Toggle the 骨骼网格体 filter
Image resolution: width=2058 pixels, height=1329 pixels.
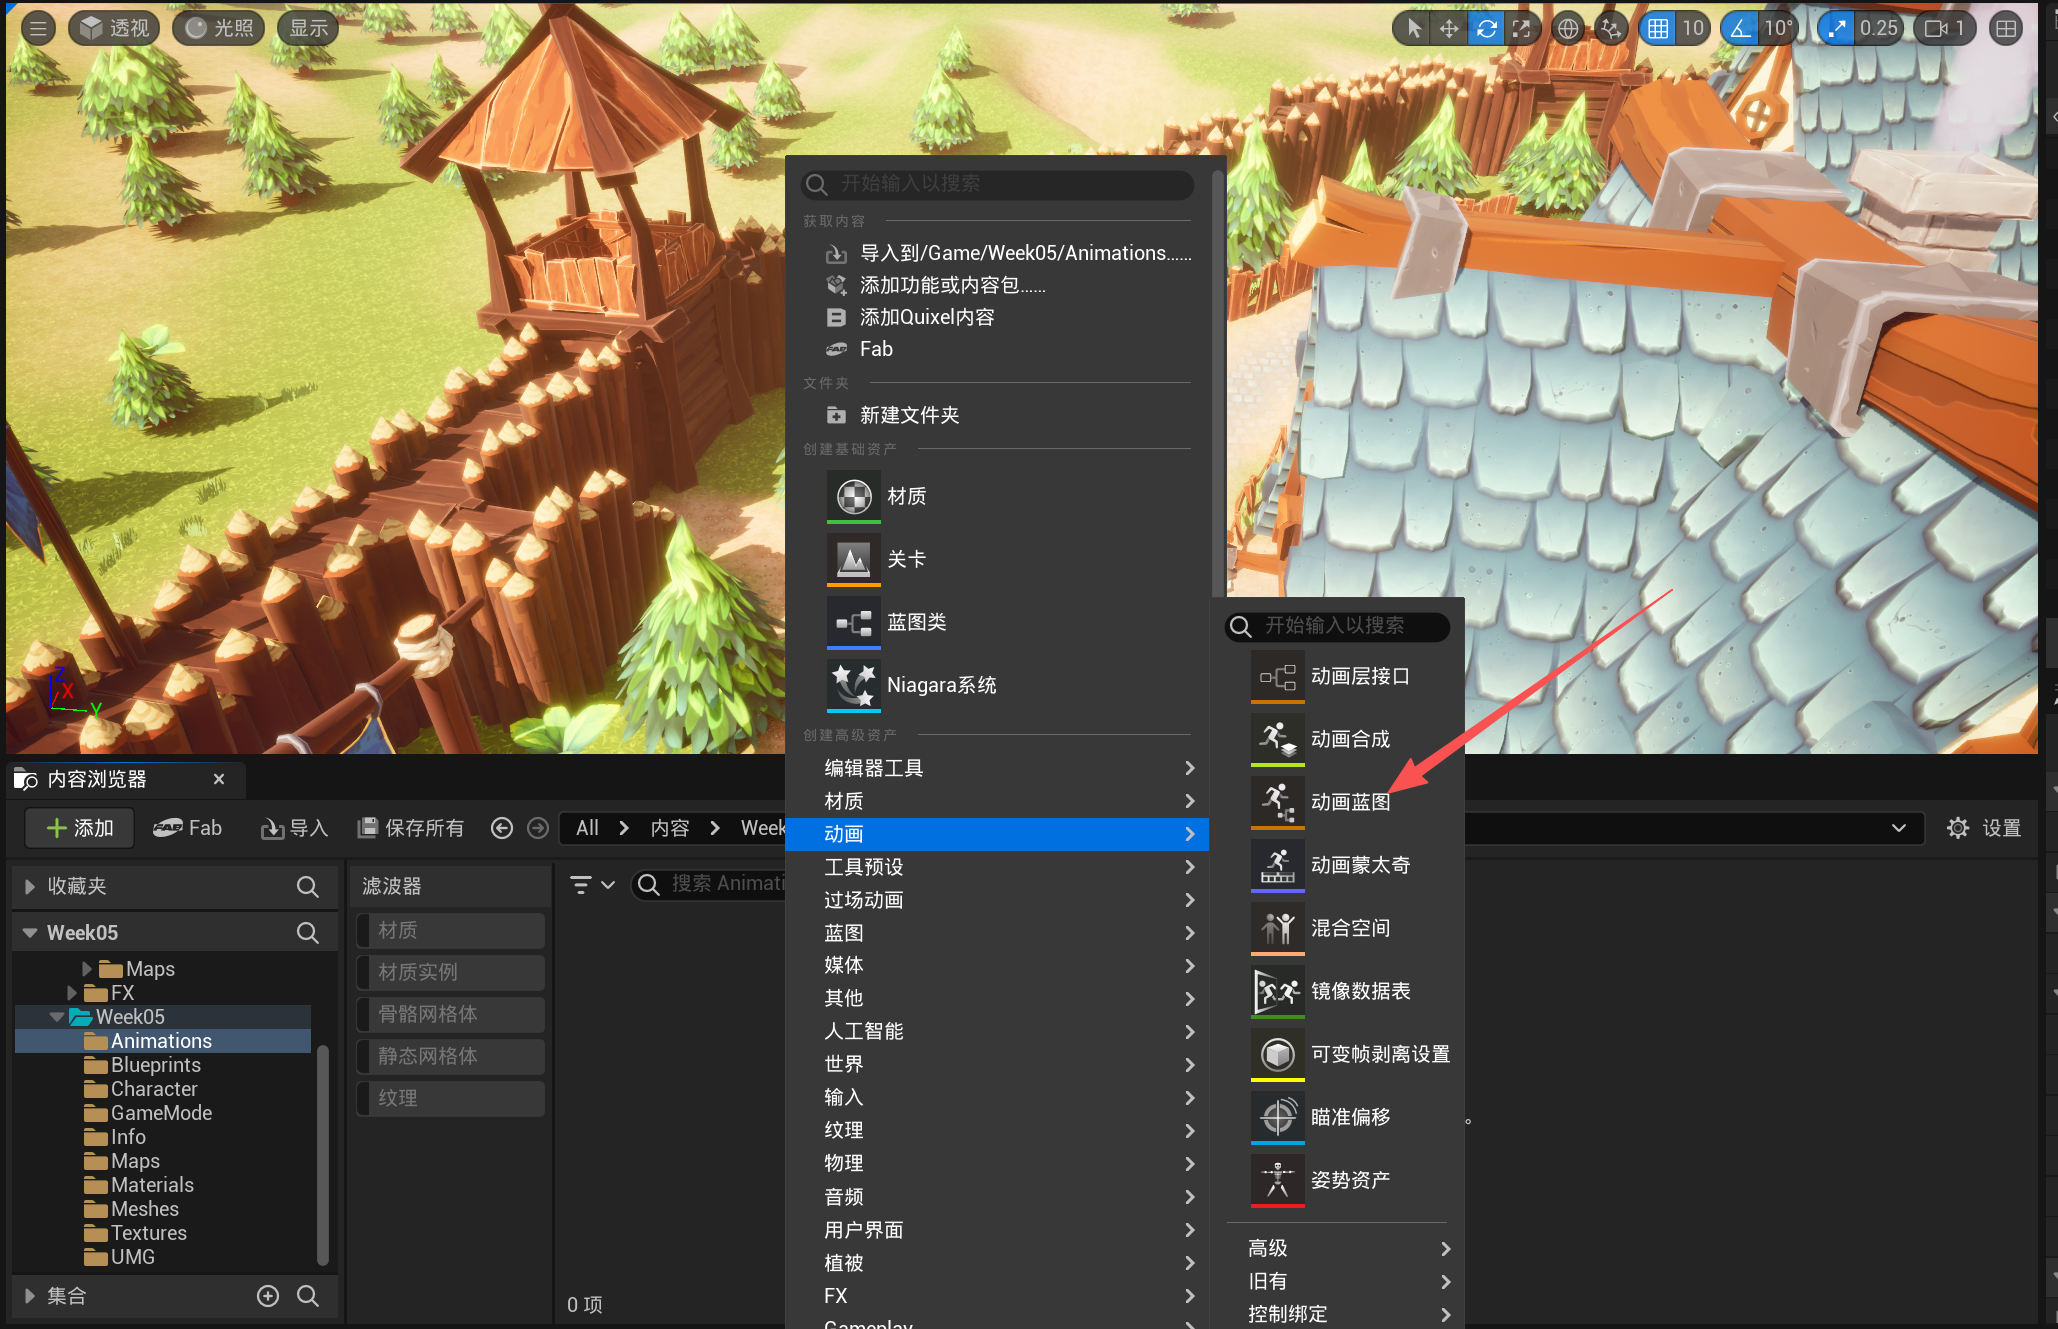pyautogui.click(x=450, y=1014)
